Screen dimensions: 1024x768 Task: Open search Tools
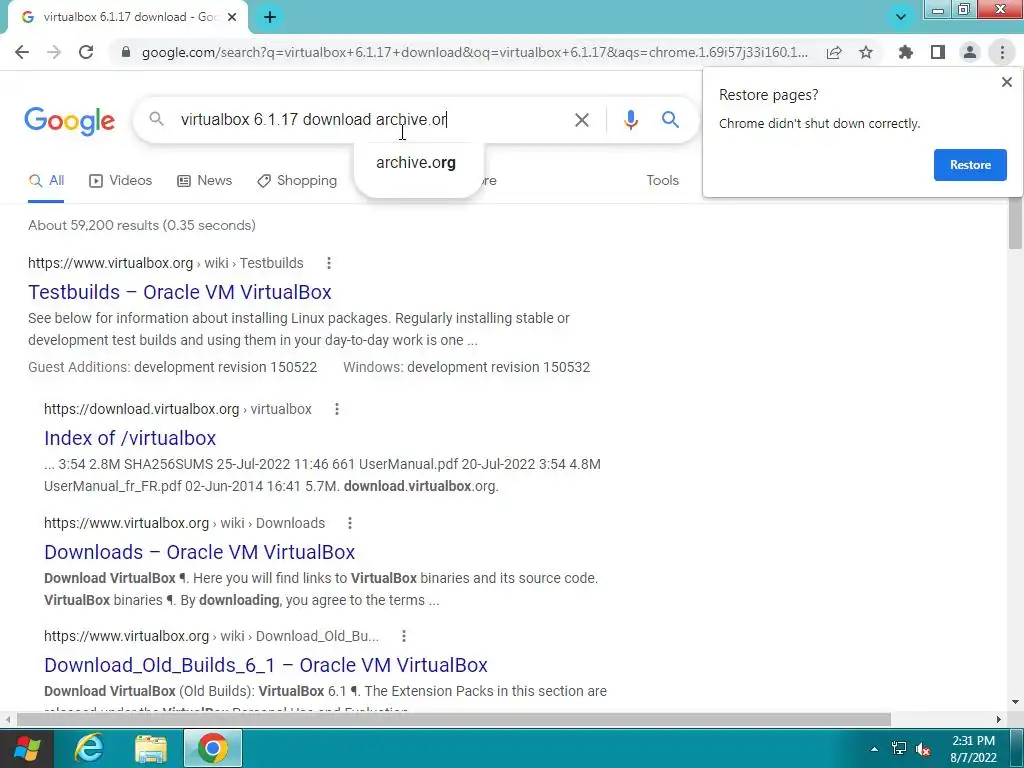(662, 181)
